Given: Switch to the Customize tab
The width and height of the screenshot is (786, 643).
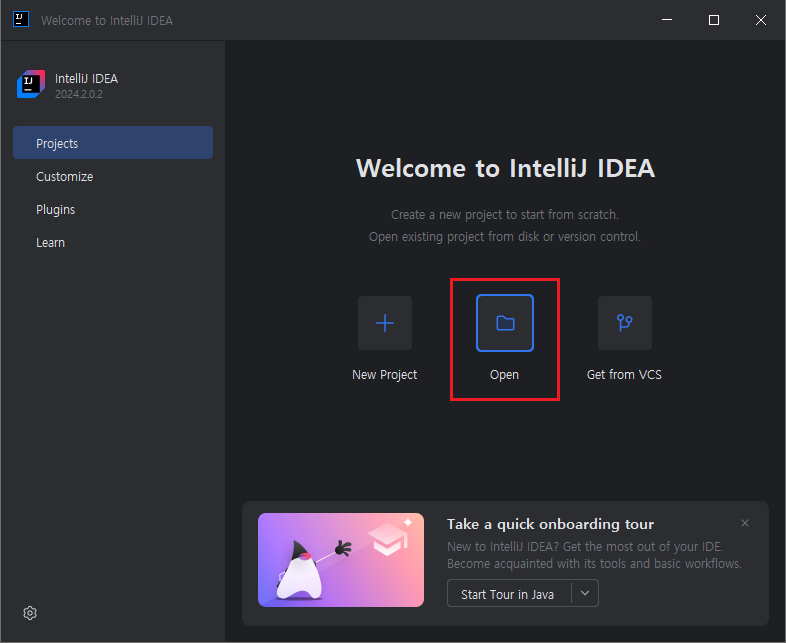Looking at the screenshot, I should (65, 177).
